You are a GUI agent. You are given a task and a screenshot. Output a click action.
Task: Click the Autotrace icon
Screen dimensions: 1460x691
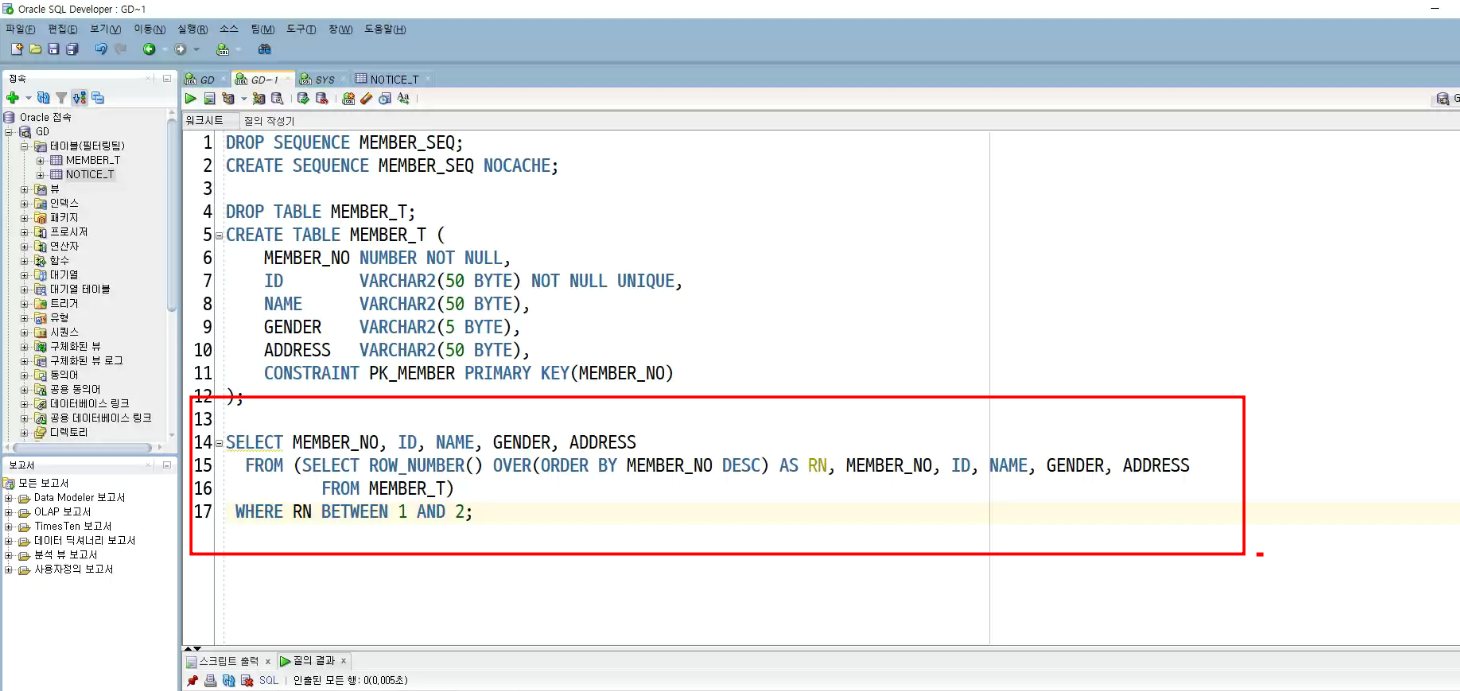(259, 98)
